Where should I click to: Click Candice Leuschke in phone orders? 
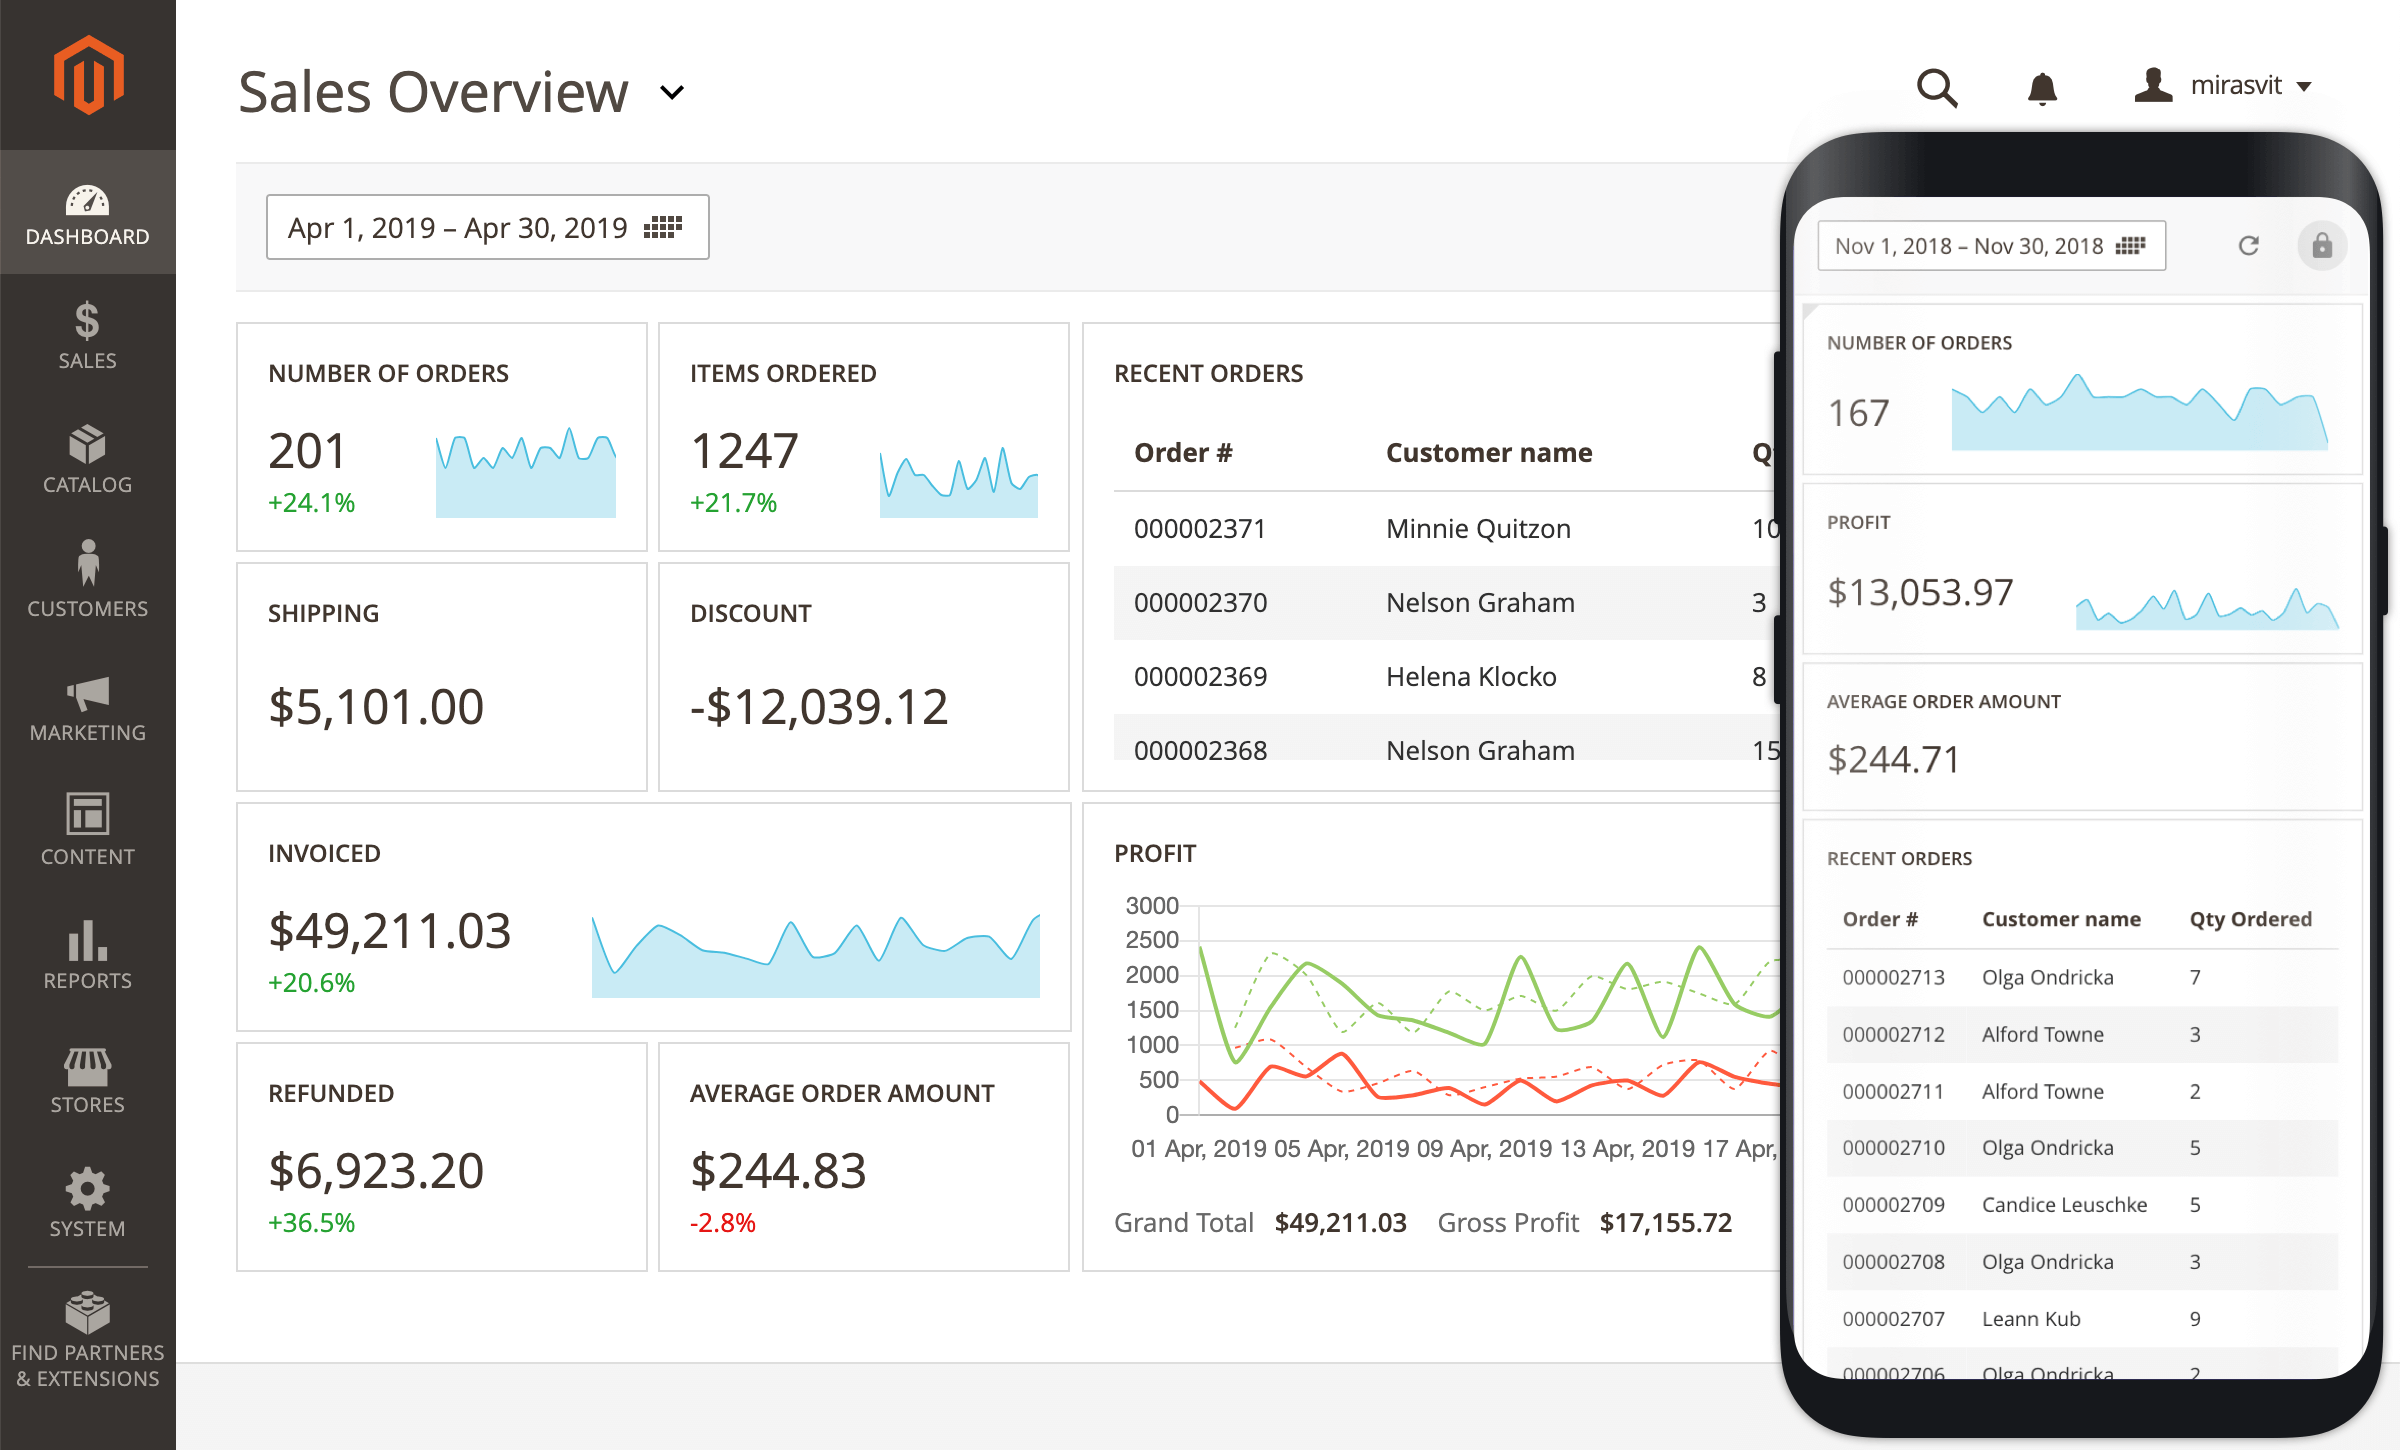[2064, 1205]
